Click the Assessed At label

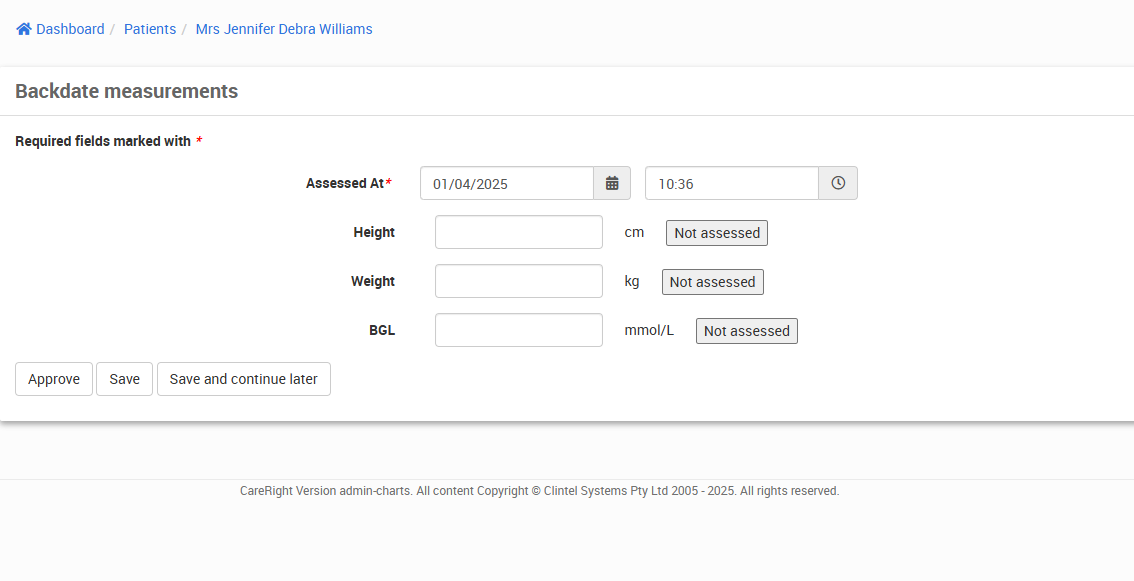coord(345,183)
